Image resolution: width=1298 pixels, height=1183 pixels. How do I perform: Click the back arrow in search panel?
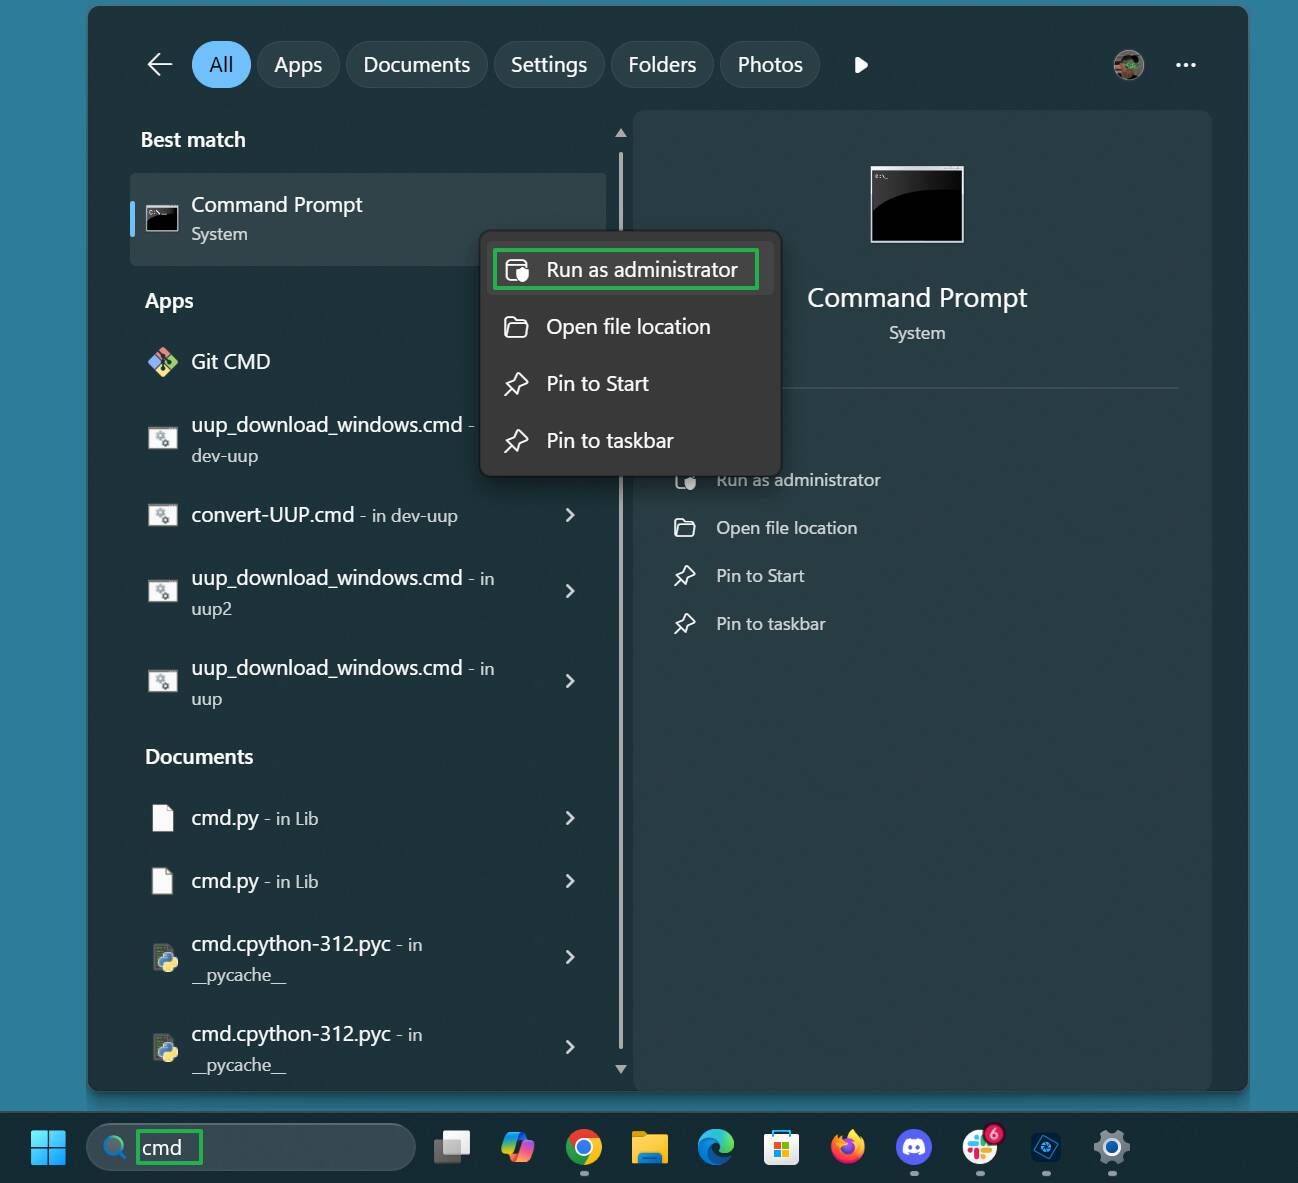pyautogui.click(x=160, y=65)
